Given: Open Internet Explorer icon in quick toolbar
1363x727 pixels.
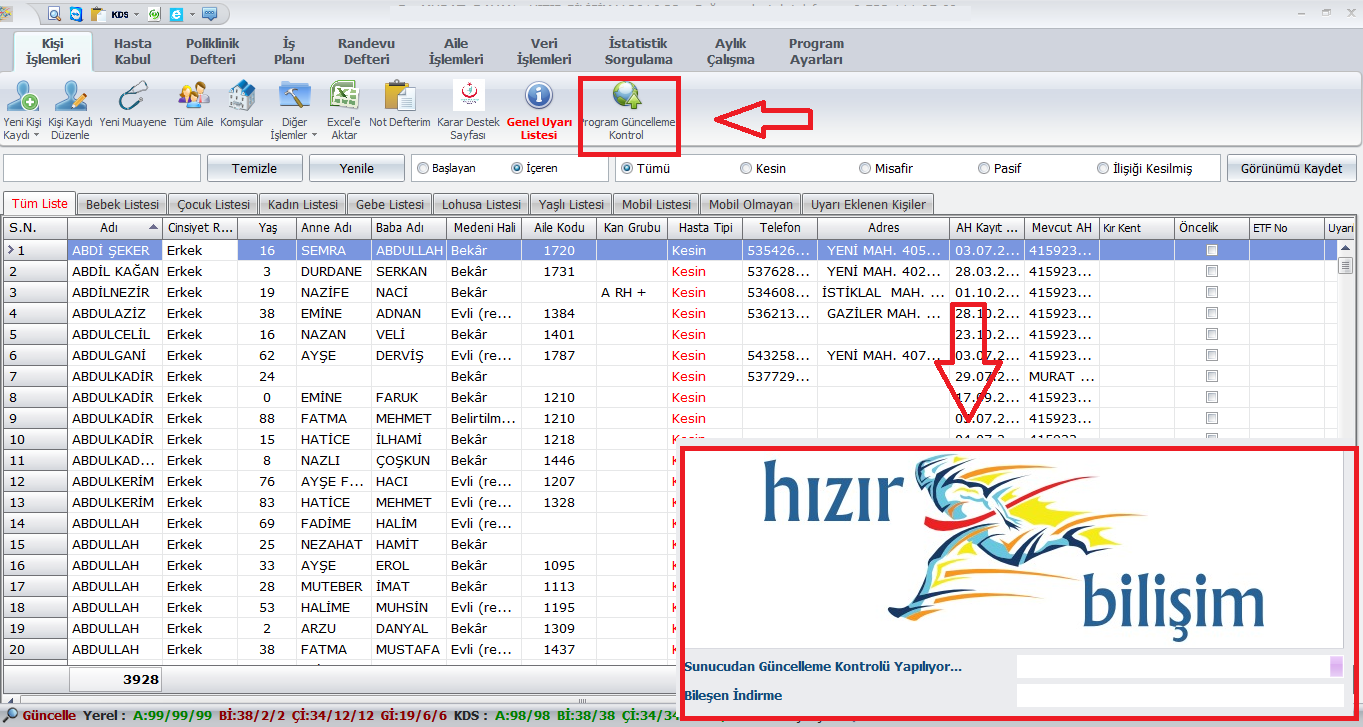Looking at the screenshot, I should tap(176, 14).
